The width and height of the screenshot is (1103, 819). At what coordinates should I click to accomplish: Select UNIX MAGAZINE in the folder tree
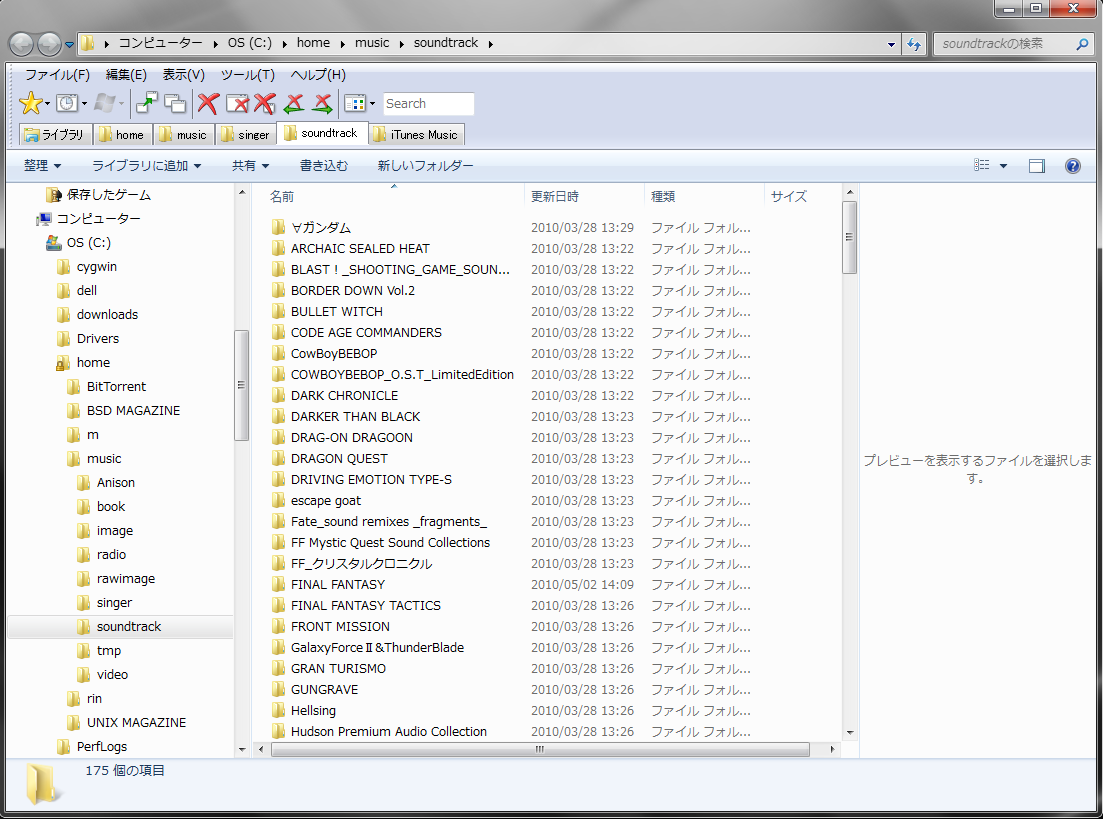136,723
